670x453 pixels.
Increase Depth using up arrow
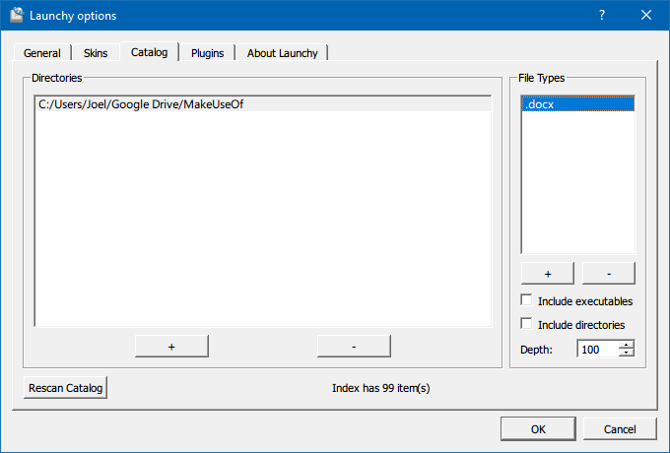[626, 344]
